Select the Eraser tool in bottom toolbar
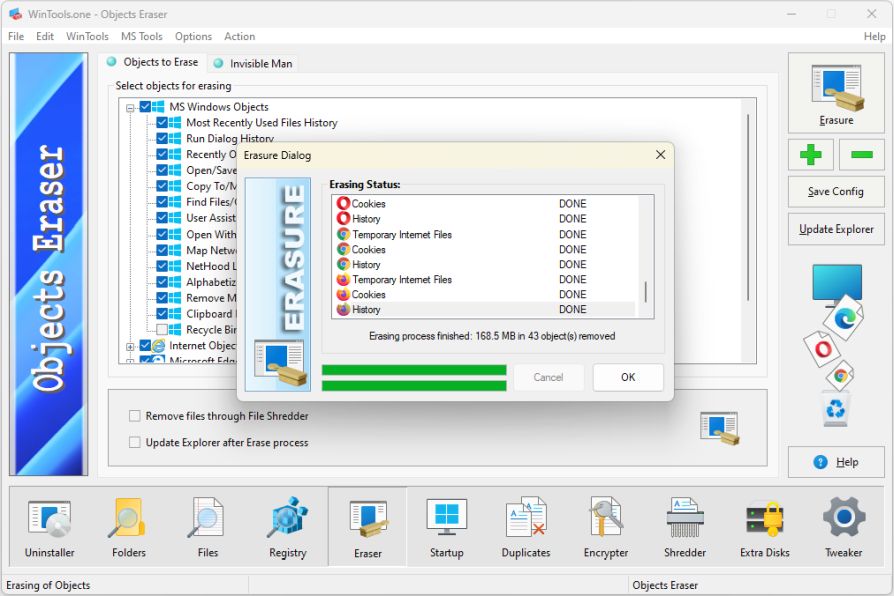 368,527
